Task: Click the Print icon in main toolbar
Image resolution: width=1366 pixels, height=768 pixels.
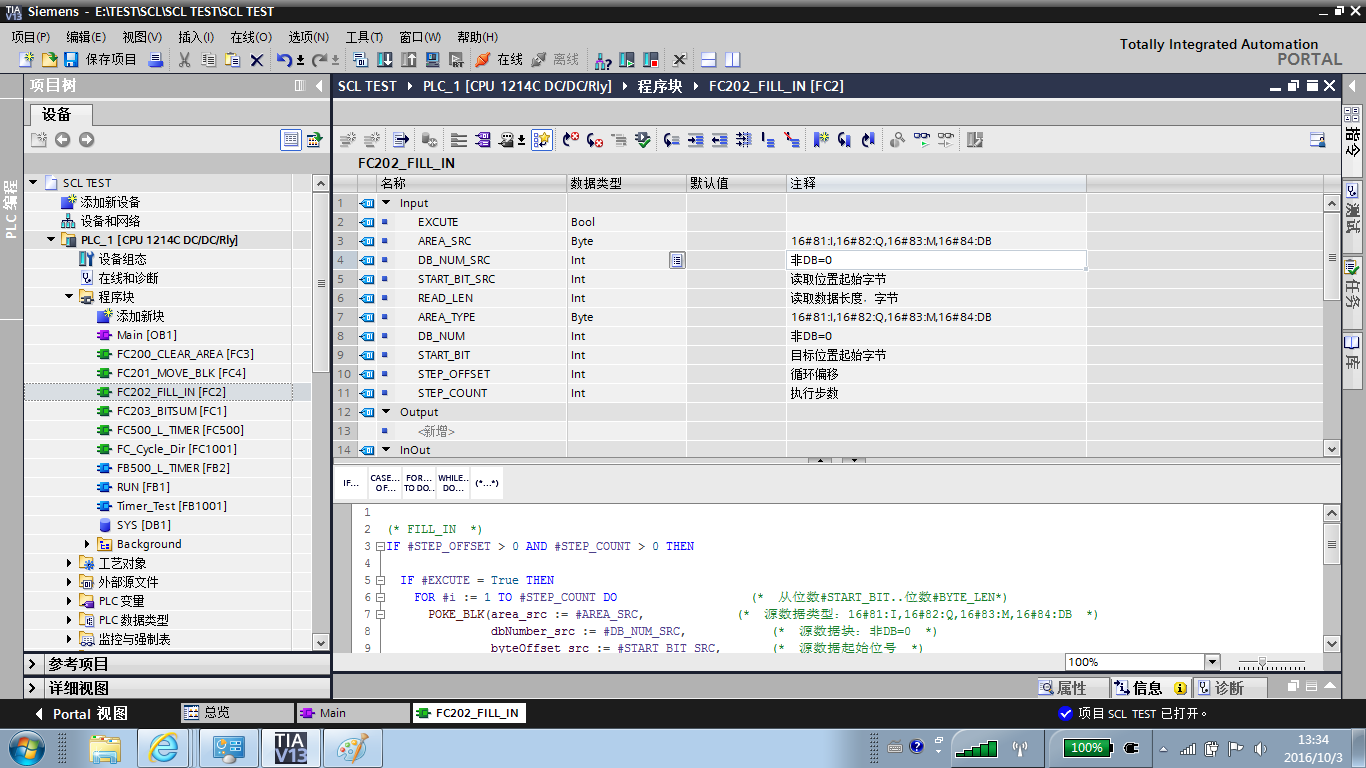Action: 156,60
